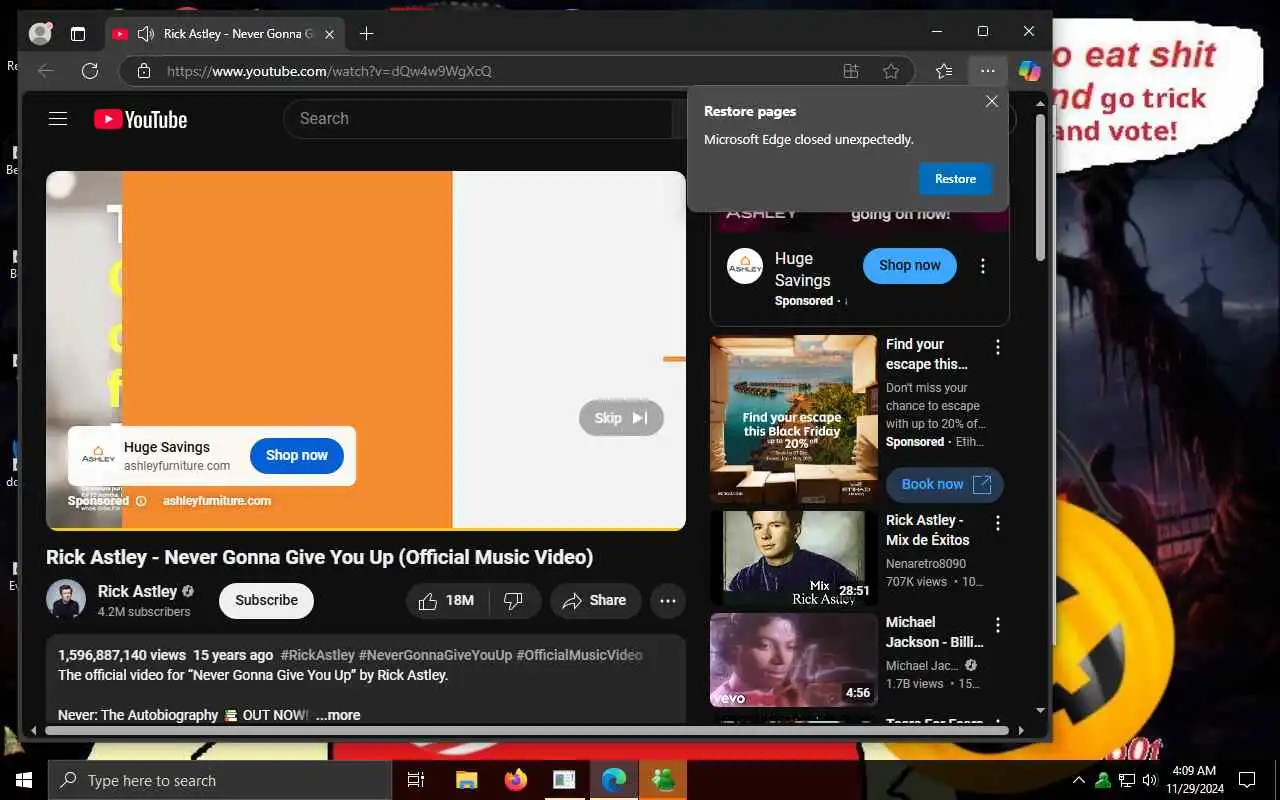Open YouTube hamburger guide menu
Viewport: 1280px width, 800px height.
click(58, 119)
